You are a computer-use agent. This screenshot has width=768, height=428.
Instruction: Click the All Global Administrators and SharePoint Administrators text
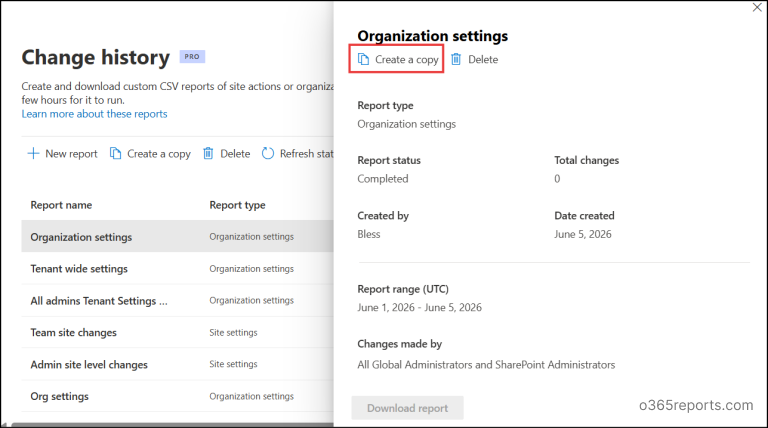pos(486,365)
